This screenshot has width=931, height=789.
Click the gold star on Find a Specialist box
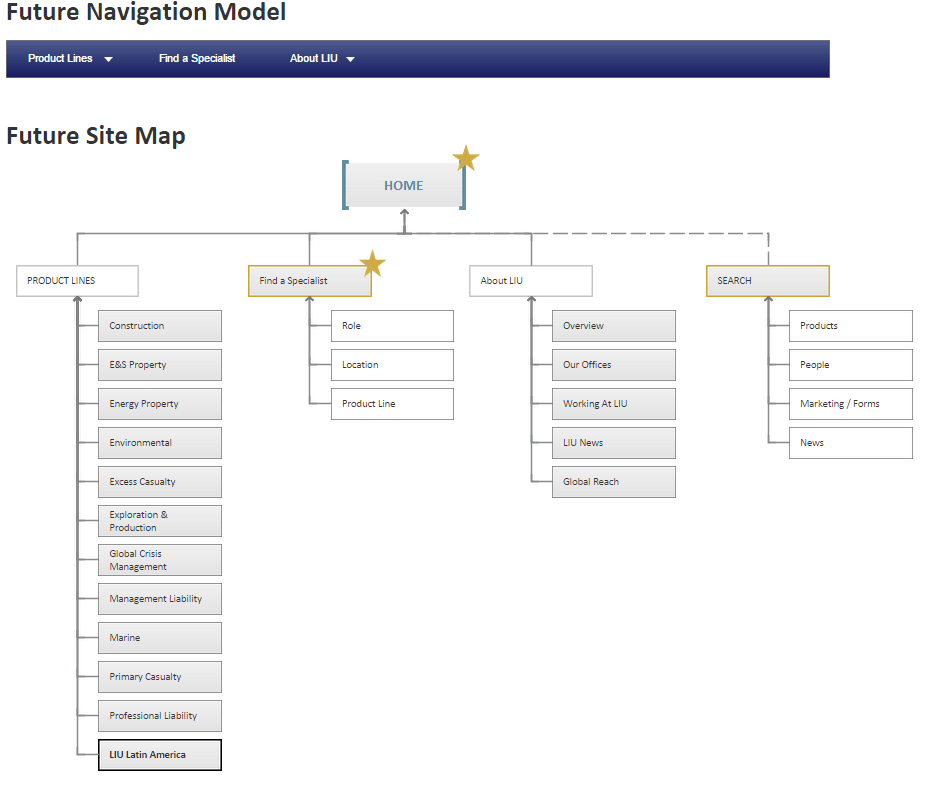pos(373,263)
